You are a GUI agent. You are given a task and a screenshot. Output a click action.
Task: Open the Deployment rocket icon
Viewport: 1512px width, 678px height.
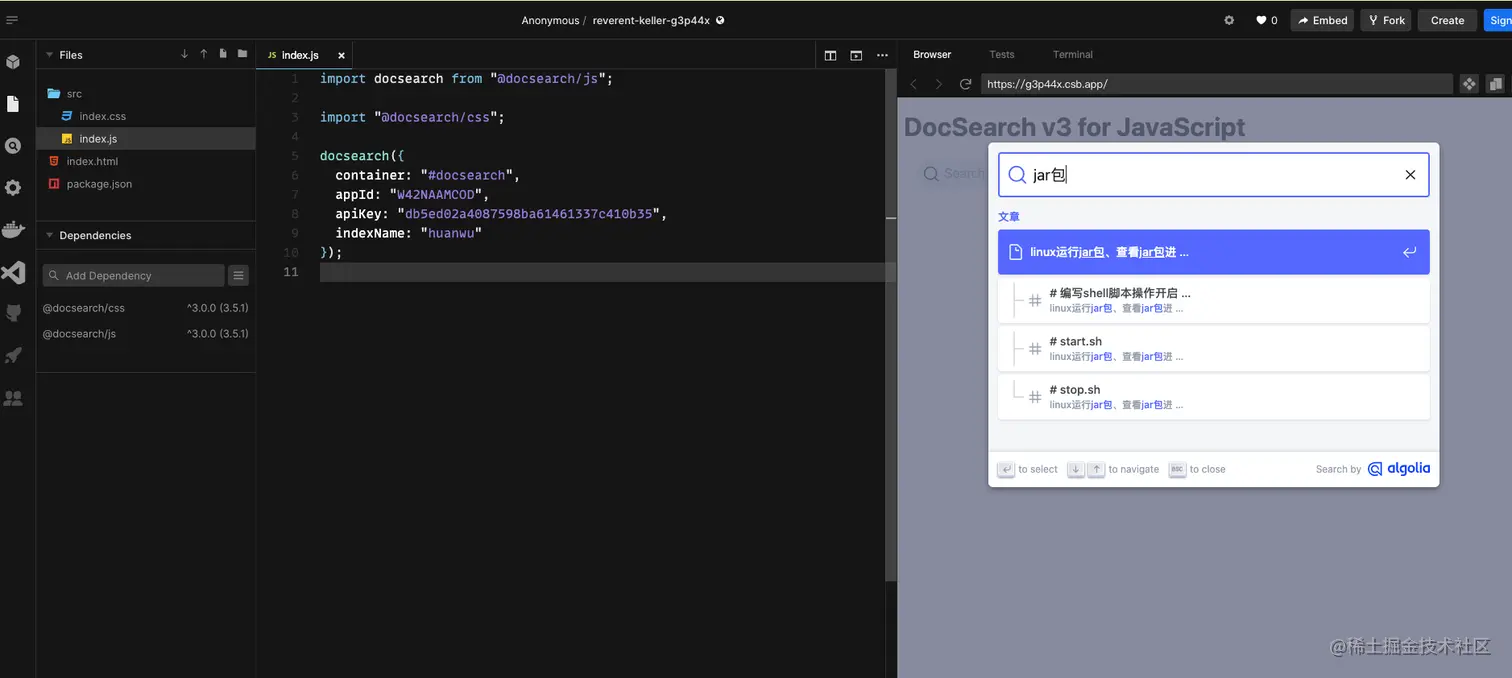pyautogui.click(x=13, y=356)
